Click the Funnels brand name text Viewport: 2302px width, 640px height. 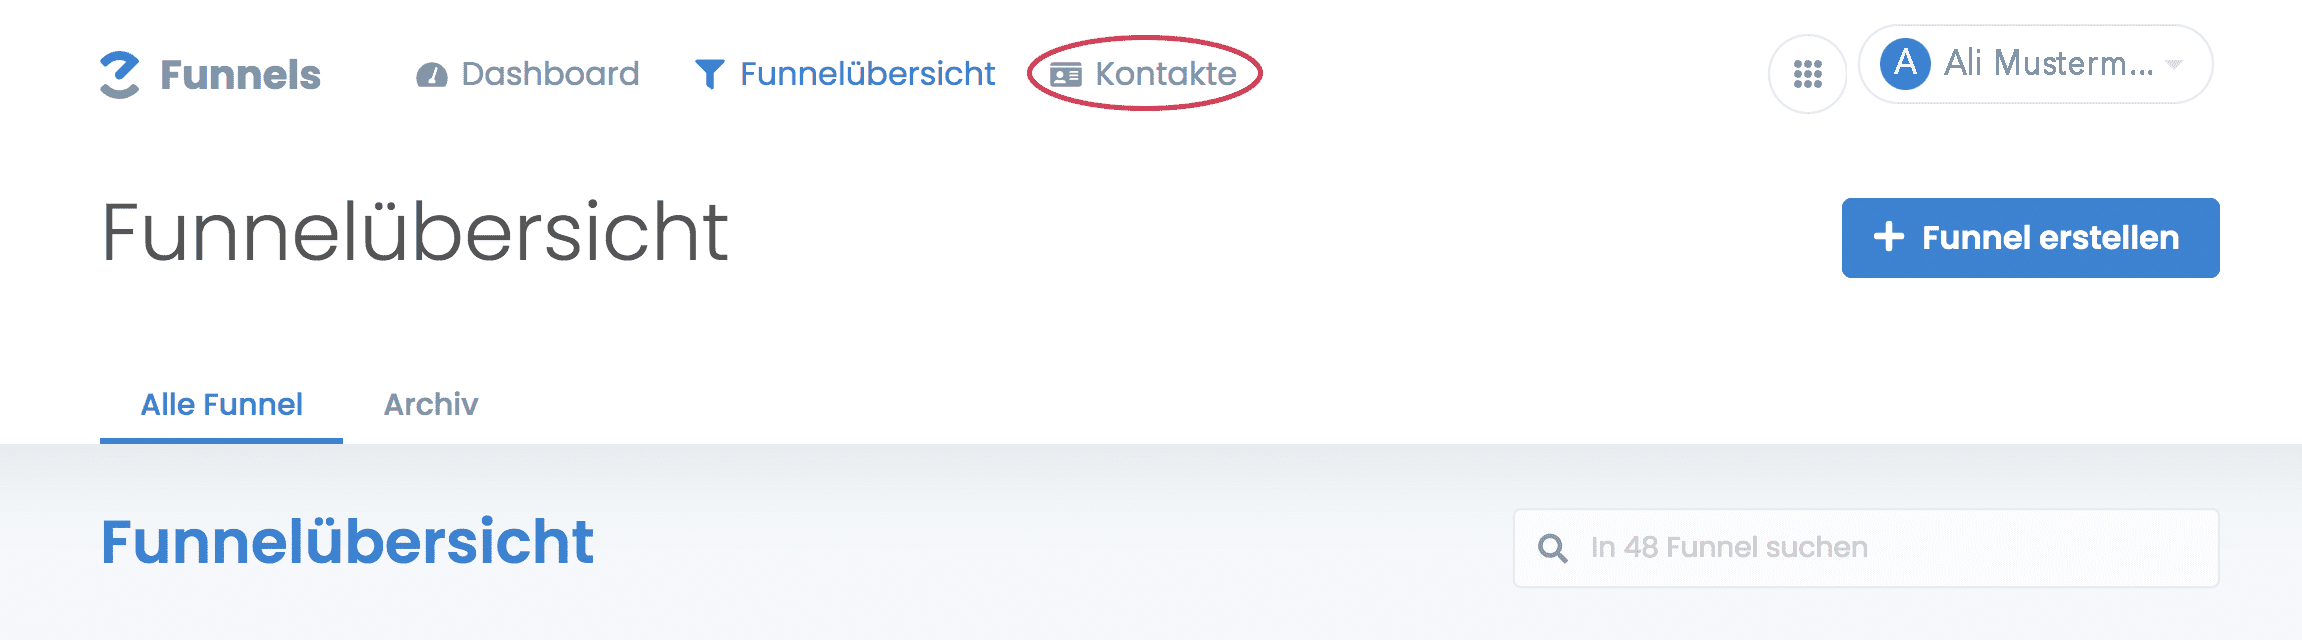(x=240, y=75)
